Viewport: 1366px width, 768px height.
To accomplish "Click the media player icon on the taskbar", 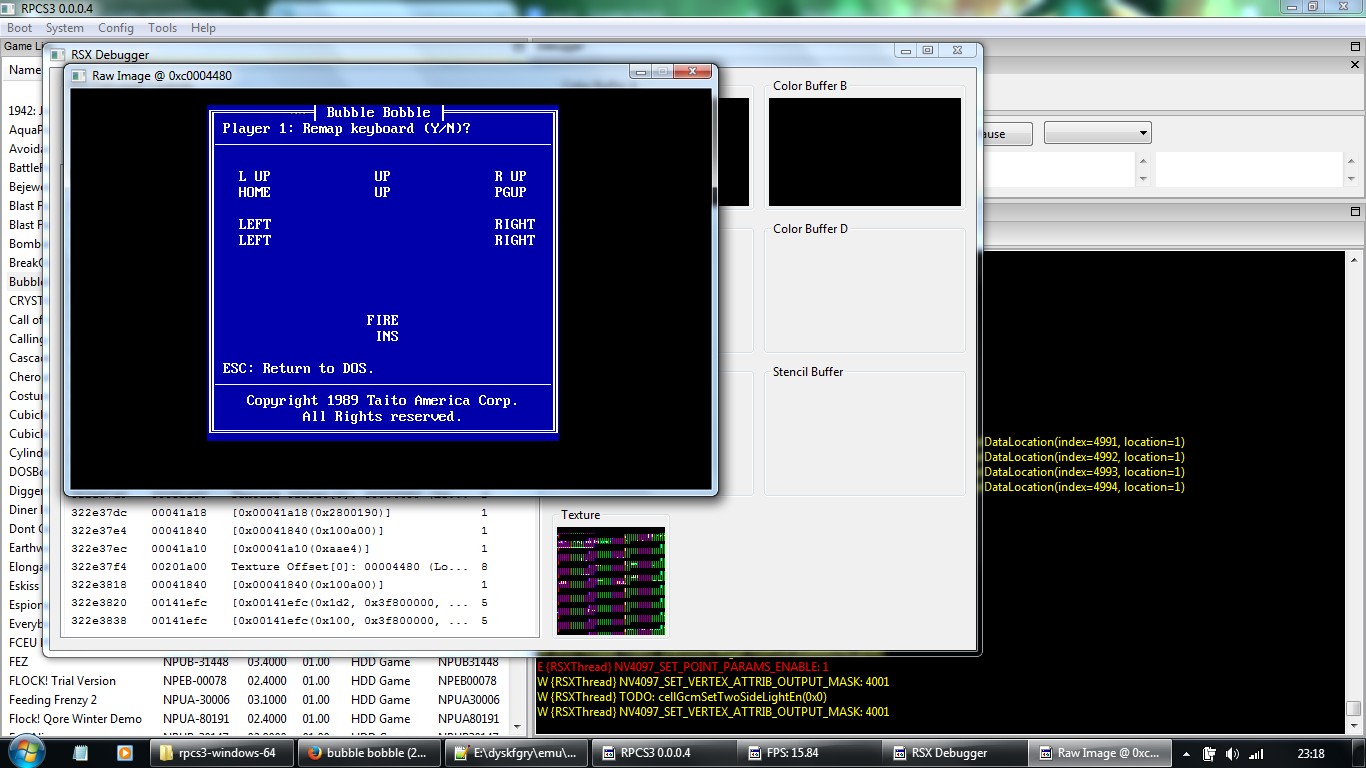I will pyautogui.click(x=125, y=753).
